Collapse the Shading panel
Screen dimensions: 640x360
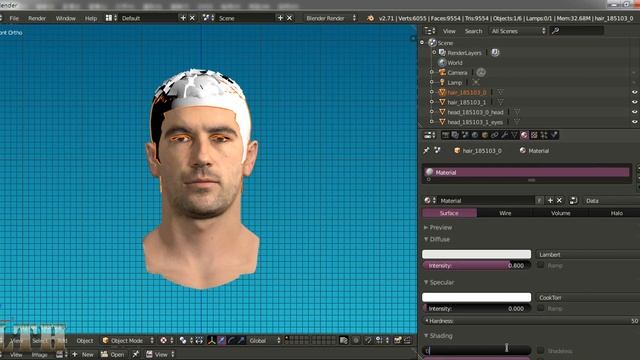pos(438,336)
